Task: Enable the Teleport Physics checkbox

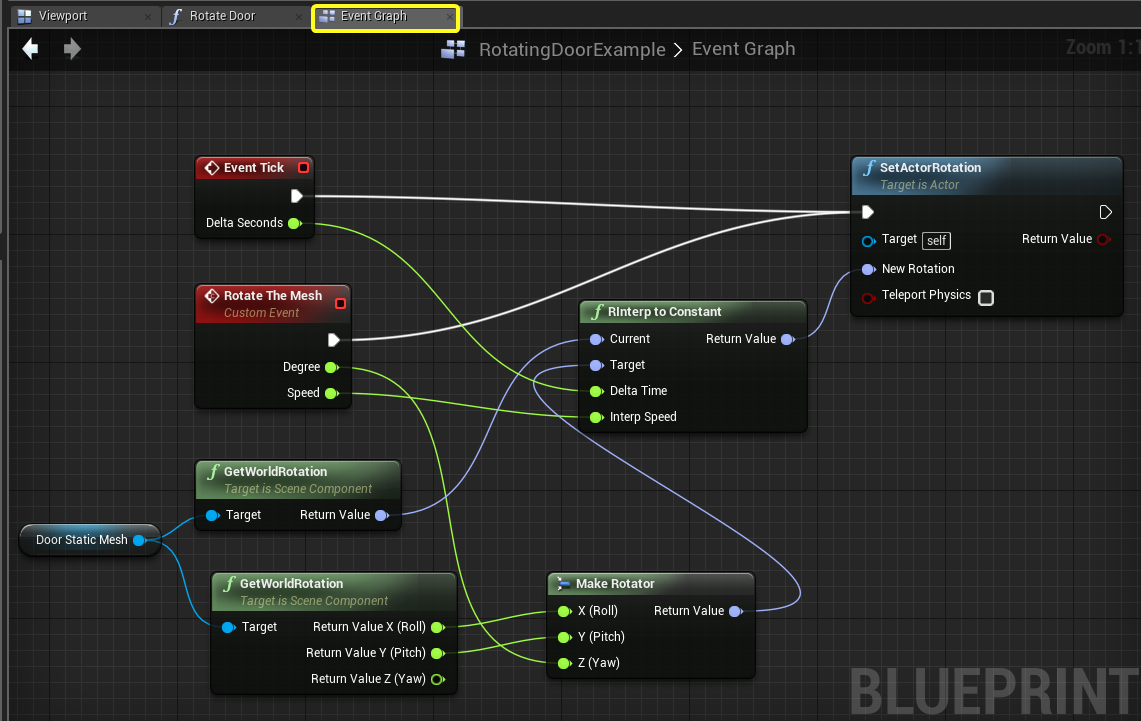Action: 986,297
